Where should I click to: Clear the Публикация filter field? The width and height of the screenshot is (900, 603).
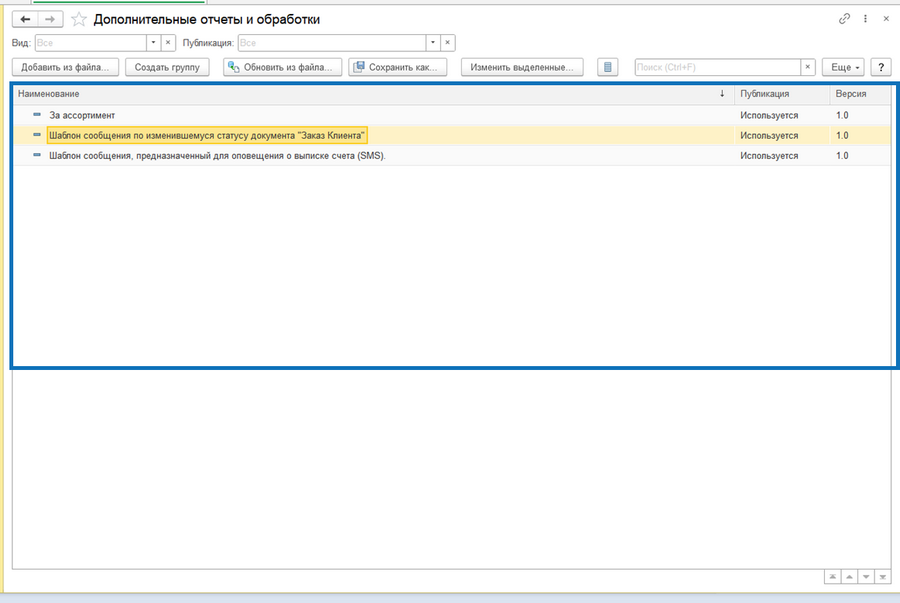(x=448, y=42)
